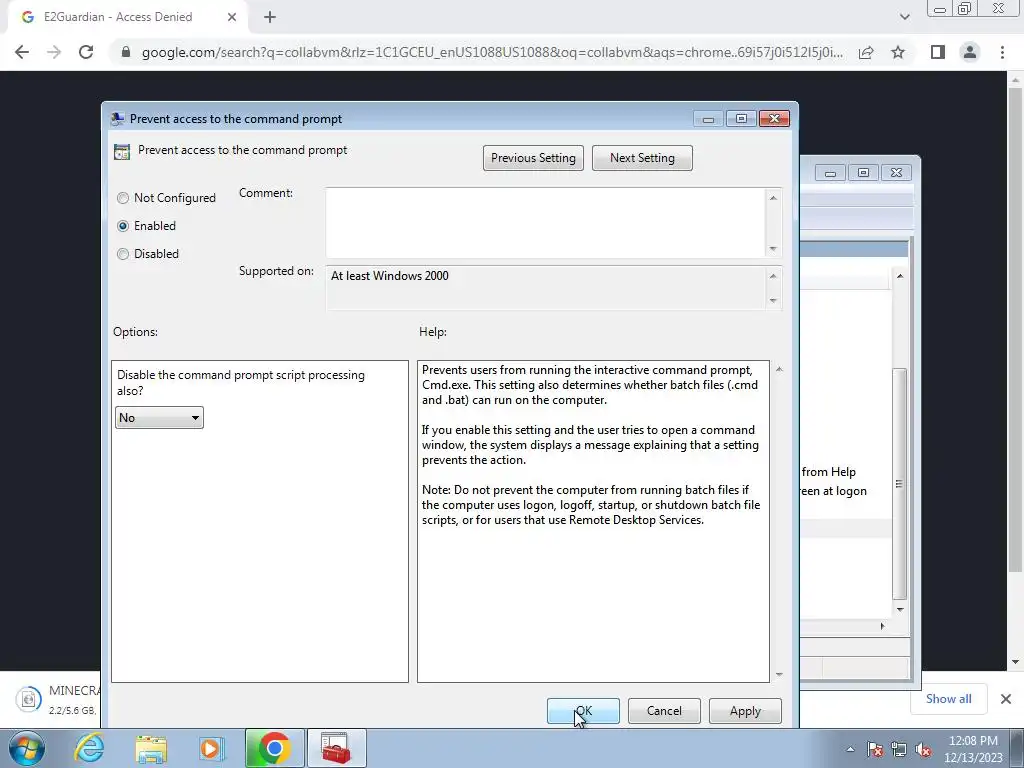Image resolution: width=1024 pixels, height=768 pixels.
Task: Click inside the Comment text box
Action: pyautogui.click(x=545, y=223)
